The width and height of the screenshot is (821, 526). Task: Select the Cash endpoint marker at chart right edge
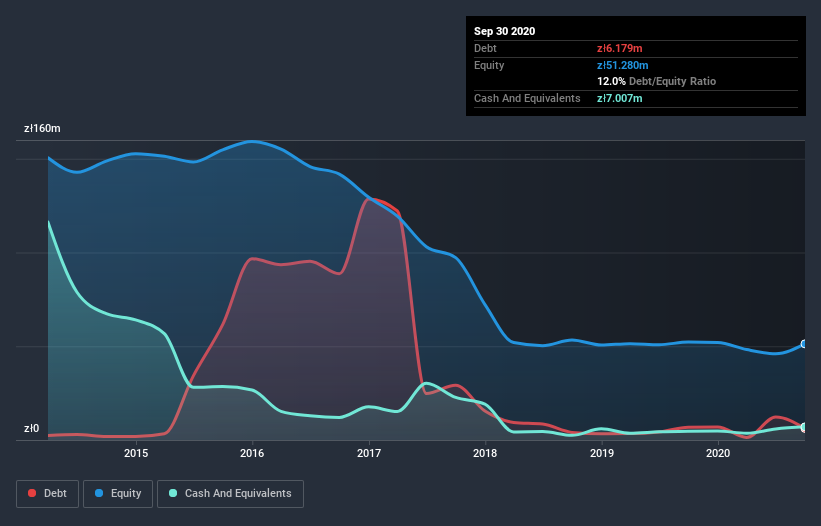(804, 427)
